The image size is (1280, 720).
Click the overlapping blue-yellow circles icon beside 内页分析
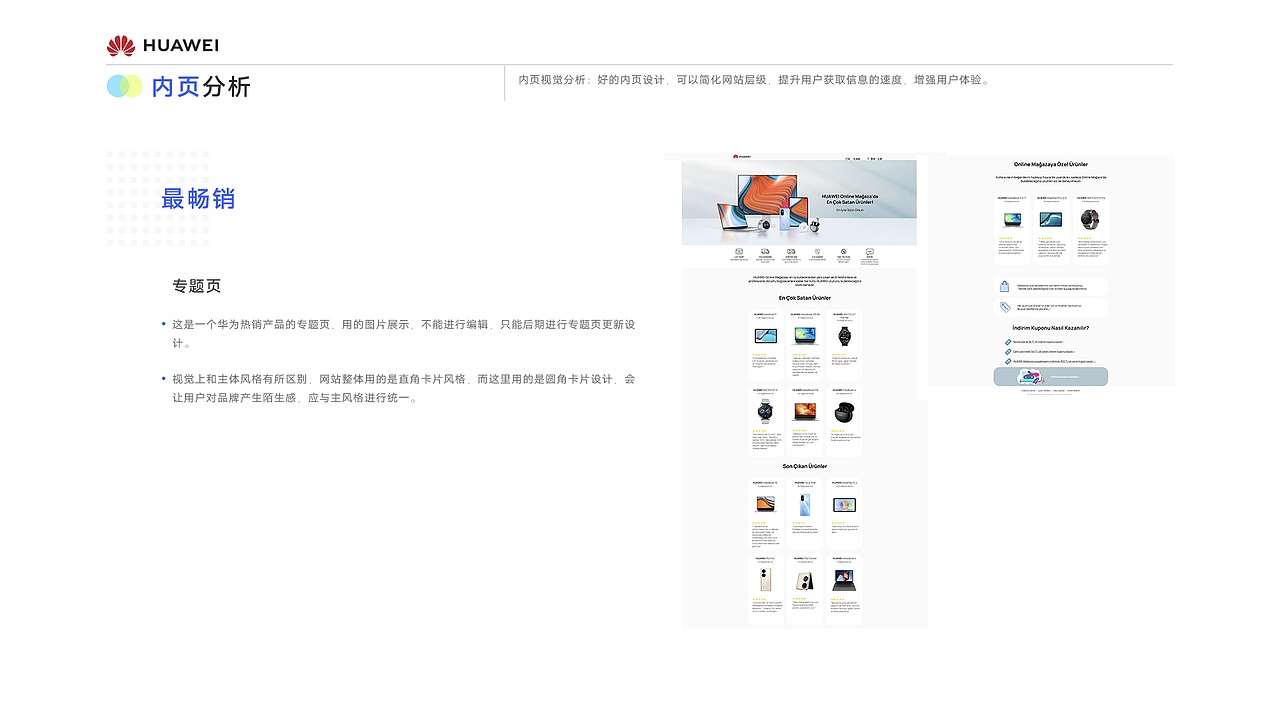(125, 86)
